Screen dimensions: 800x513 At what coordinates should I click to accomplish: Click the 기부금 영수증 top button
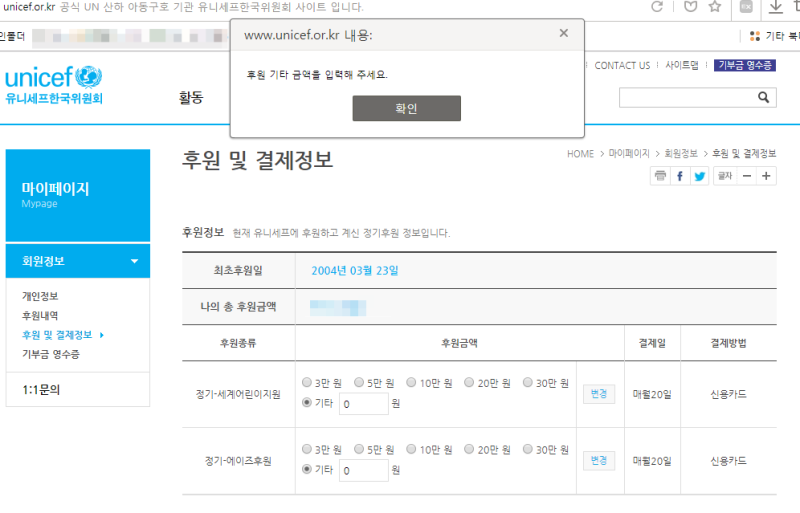(744, 65)
